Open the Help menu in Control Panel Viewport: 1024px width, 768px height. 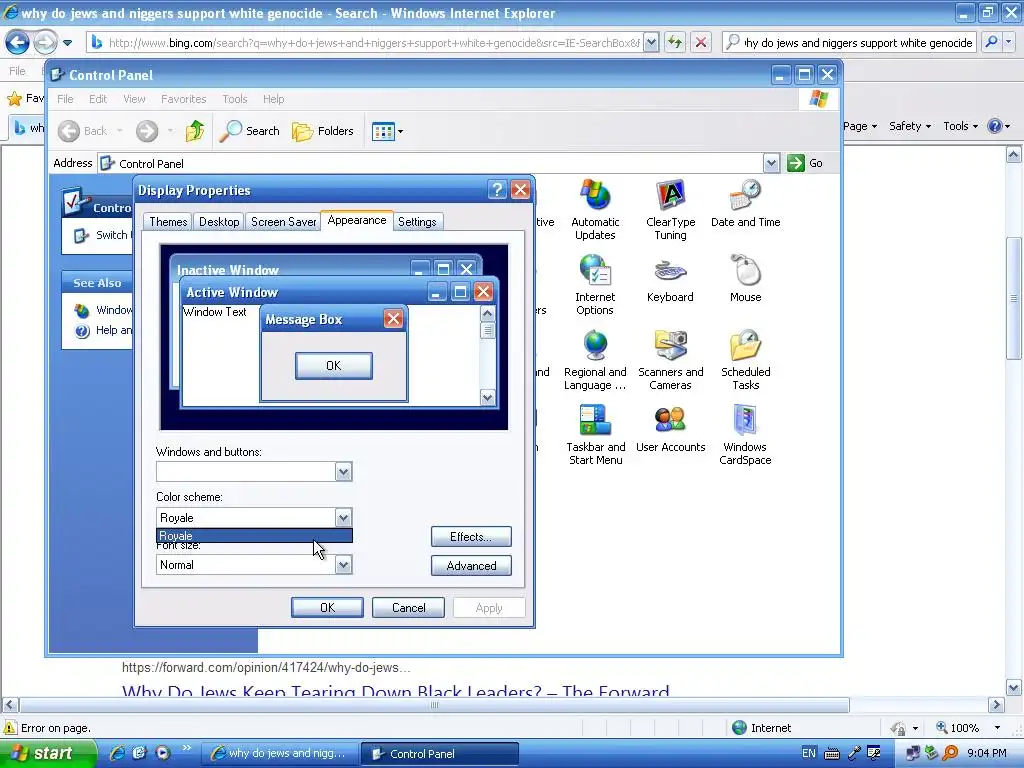[x=274, y=99]
